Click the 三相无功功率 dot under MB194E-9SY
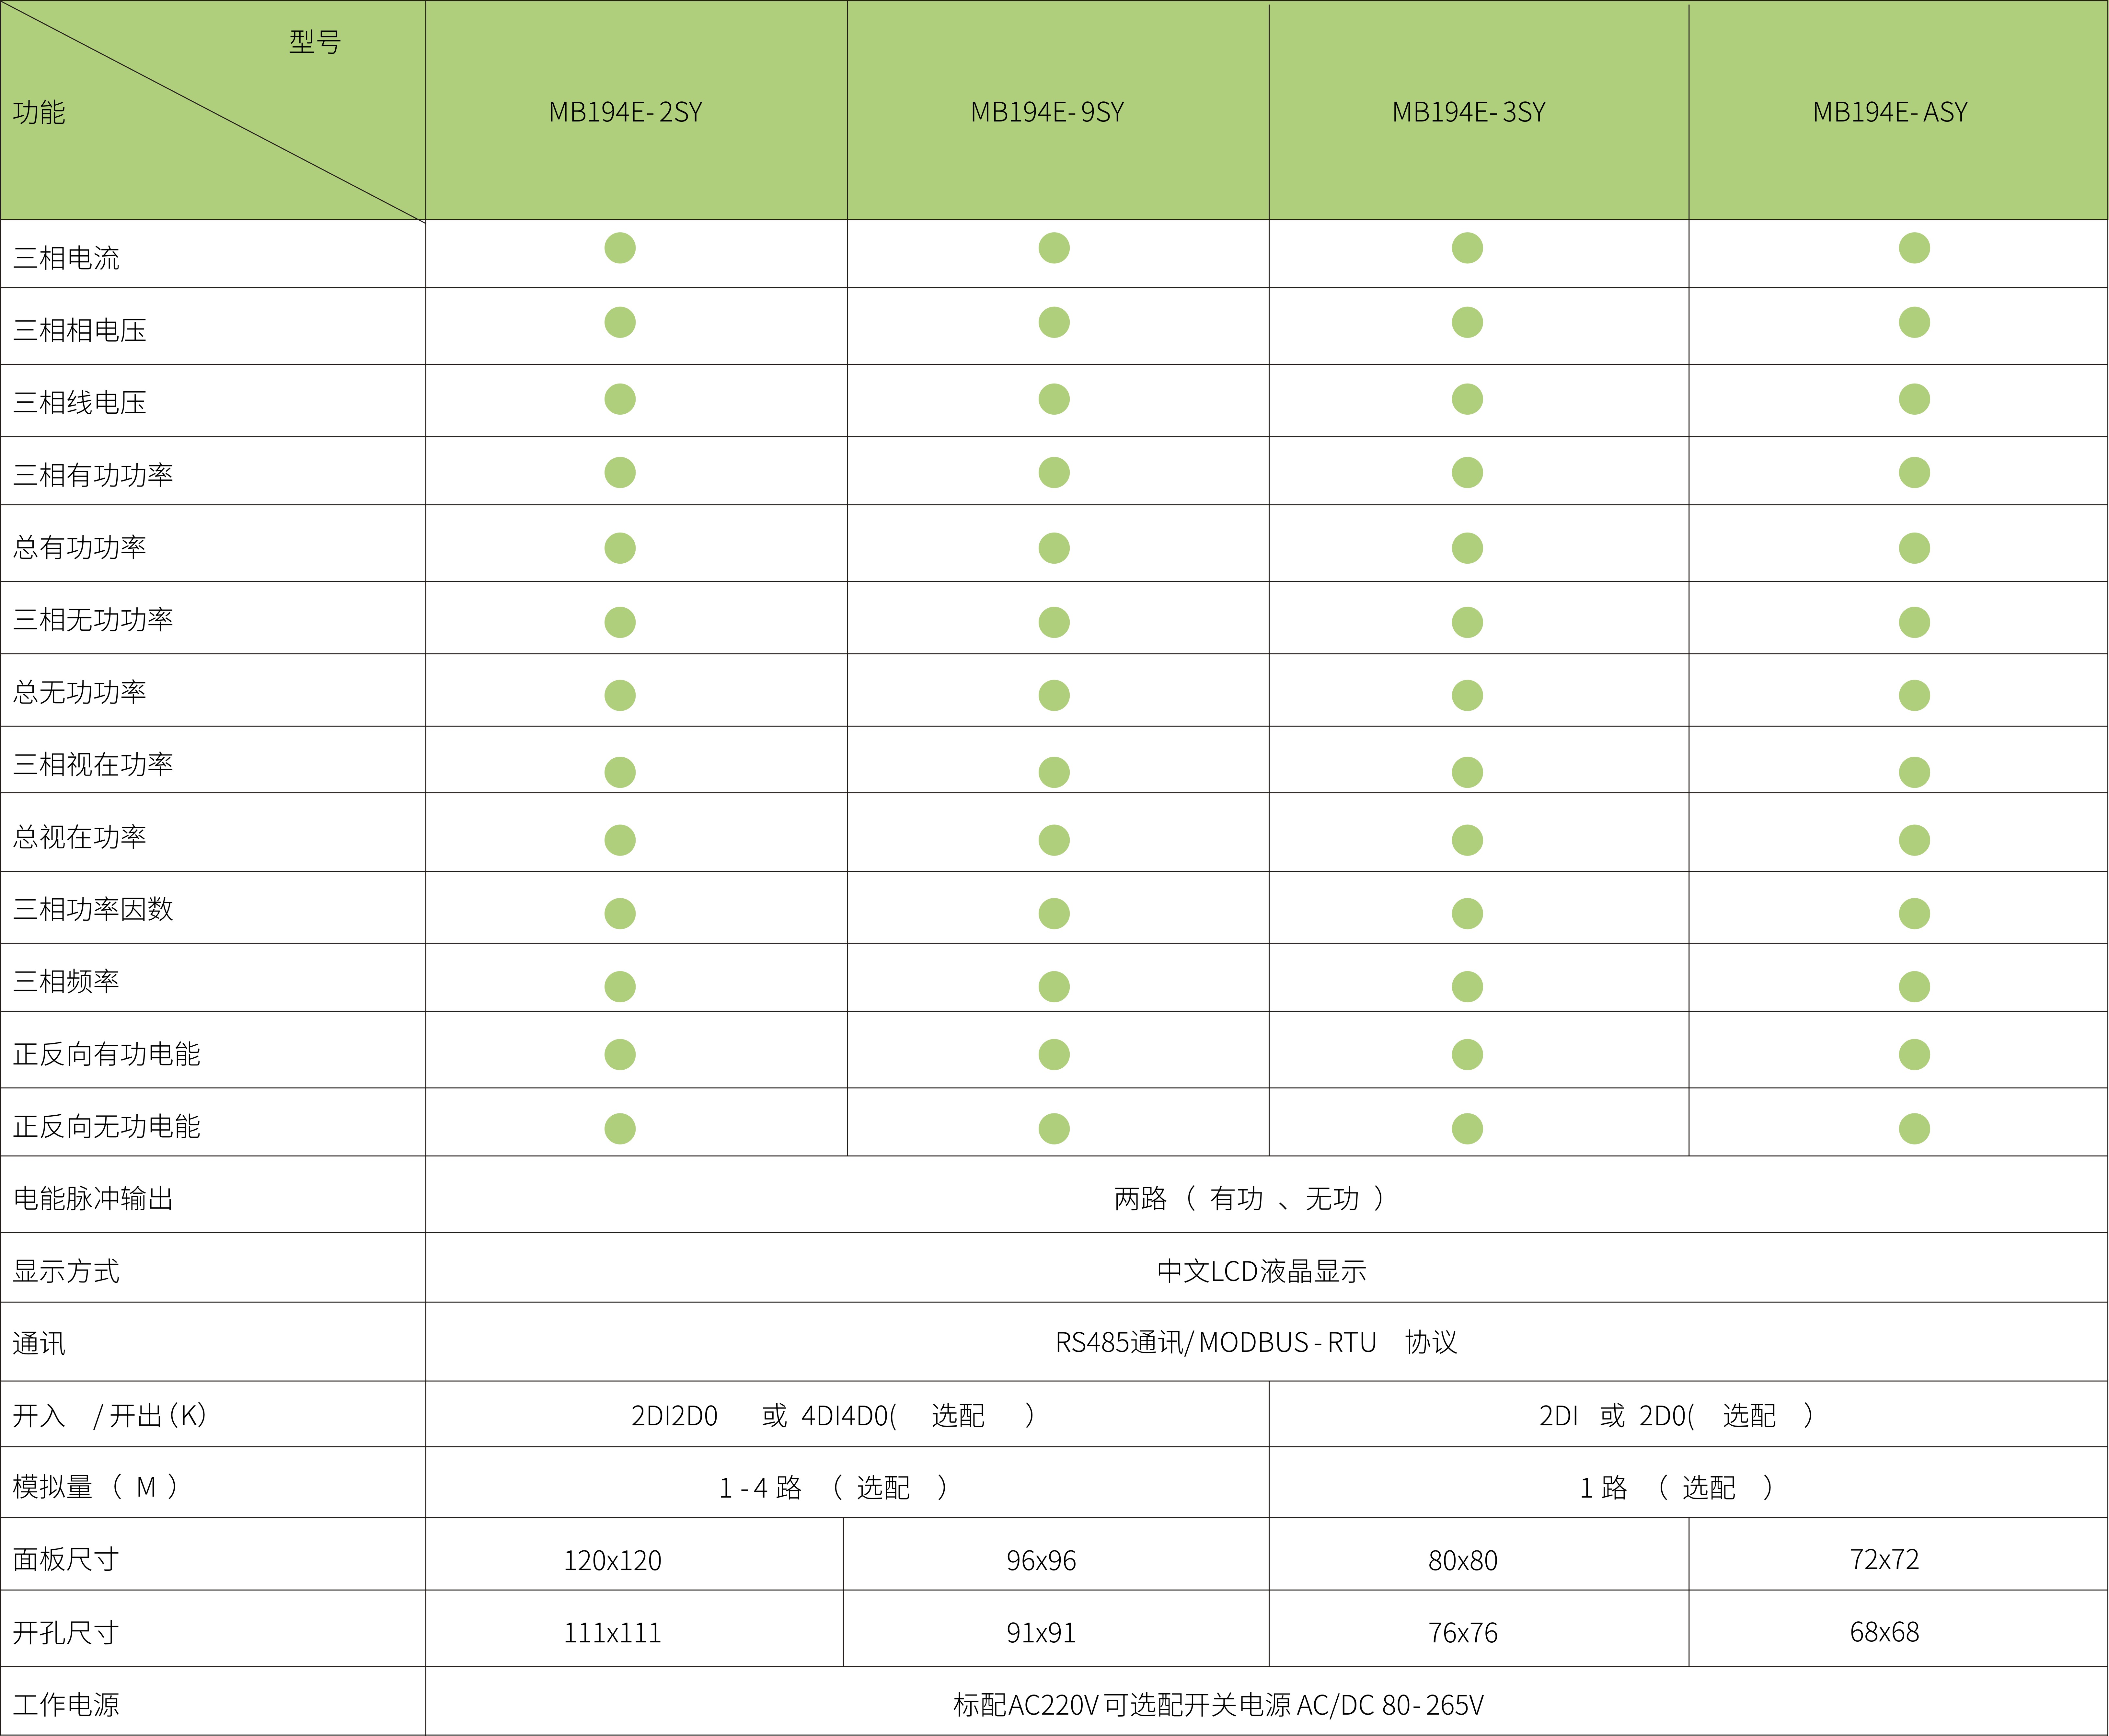The height and width of the screenshot is (1736, 2109). coord(1054,622)
